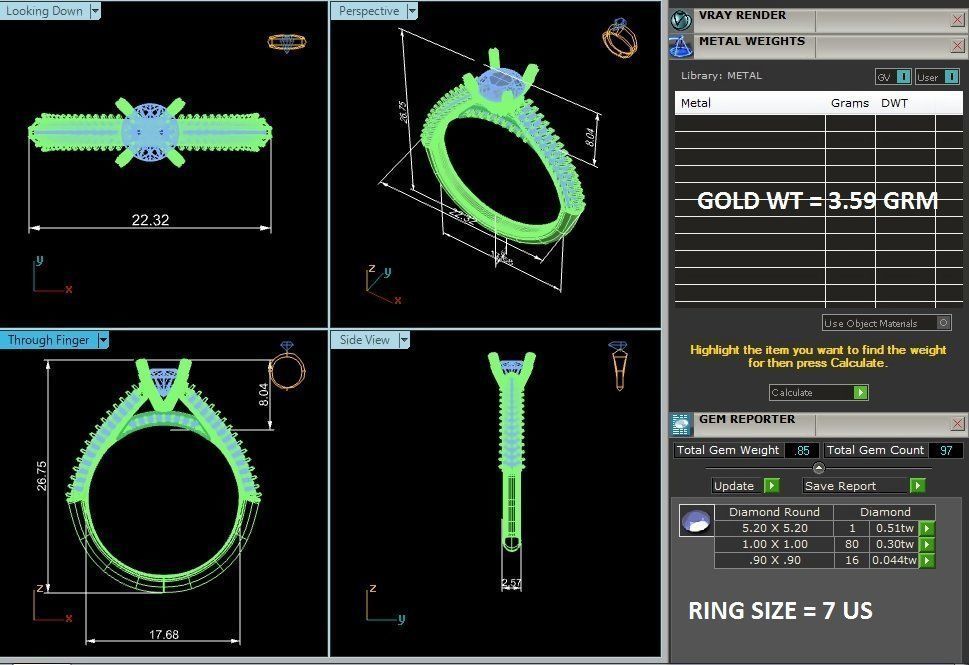
Task: Click the Grams column header
Action: click(x=850, y=103)
